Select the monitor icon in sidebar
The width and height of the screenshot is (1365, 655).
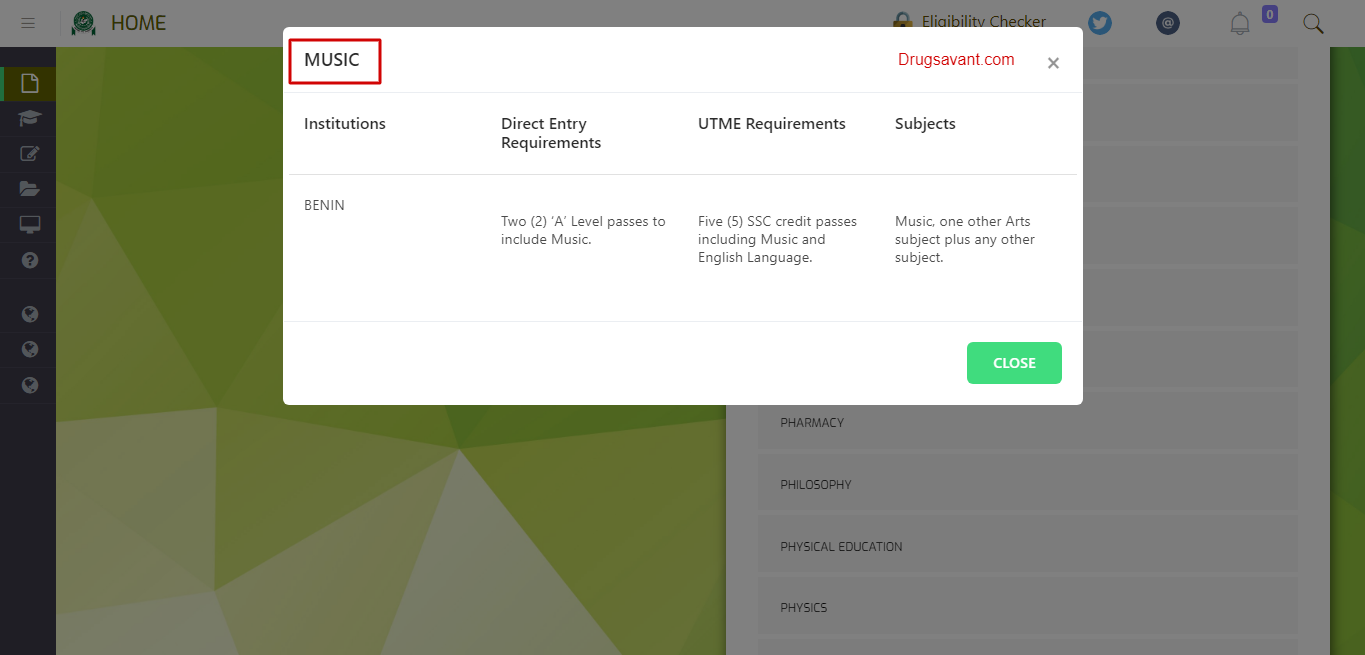point(30,224)
